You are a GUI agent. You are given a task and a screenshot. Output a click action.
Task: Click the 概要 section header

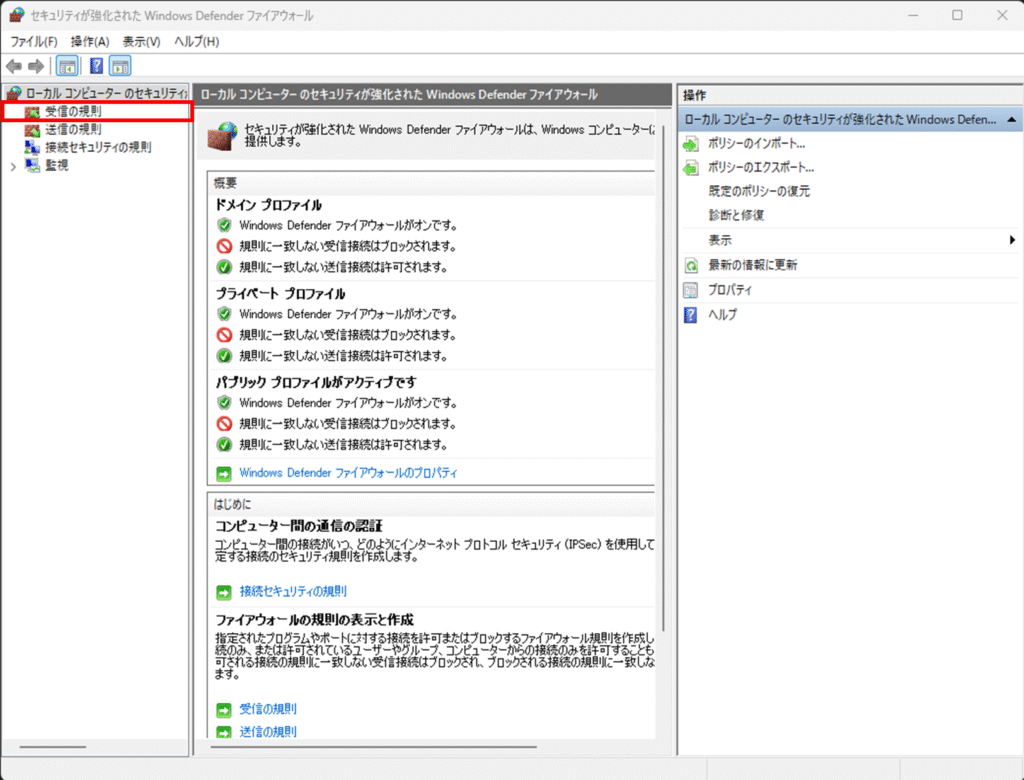pyautogui.click(x=225, y=184)
